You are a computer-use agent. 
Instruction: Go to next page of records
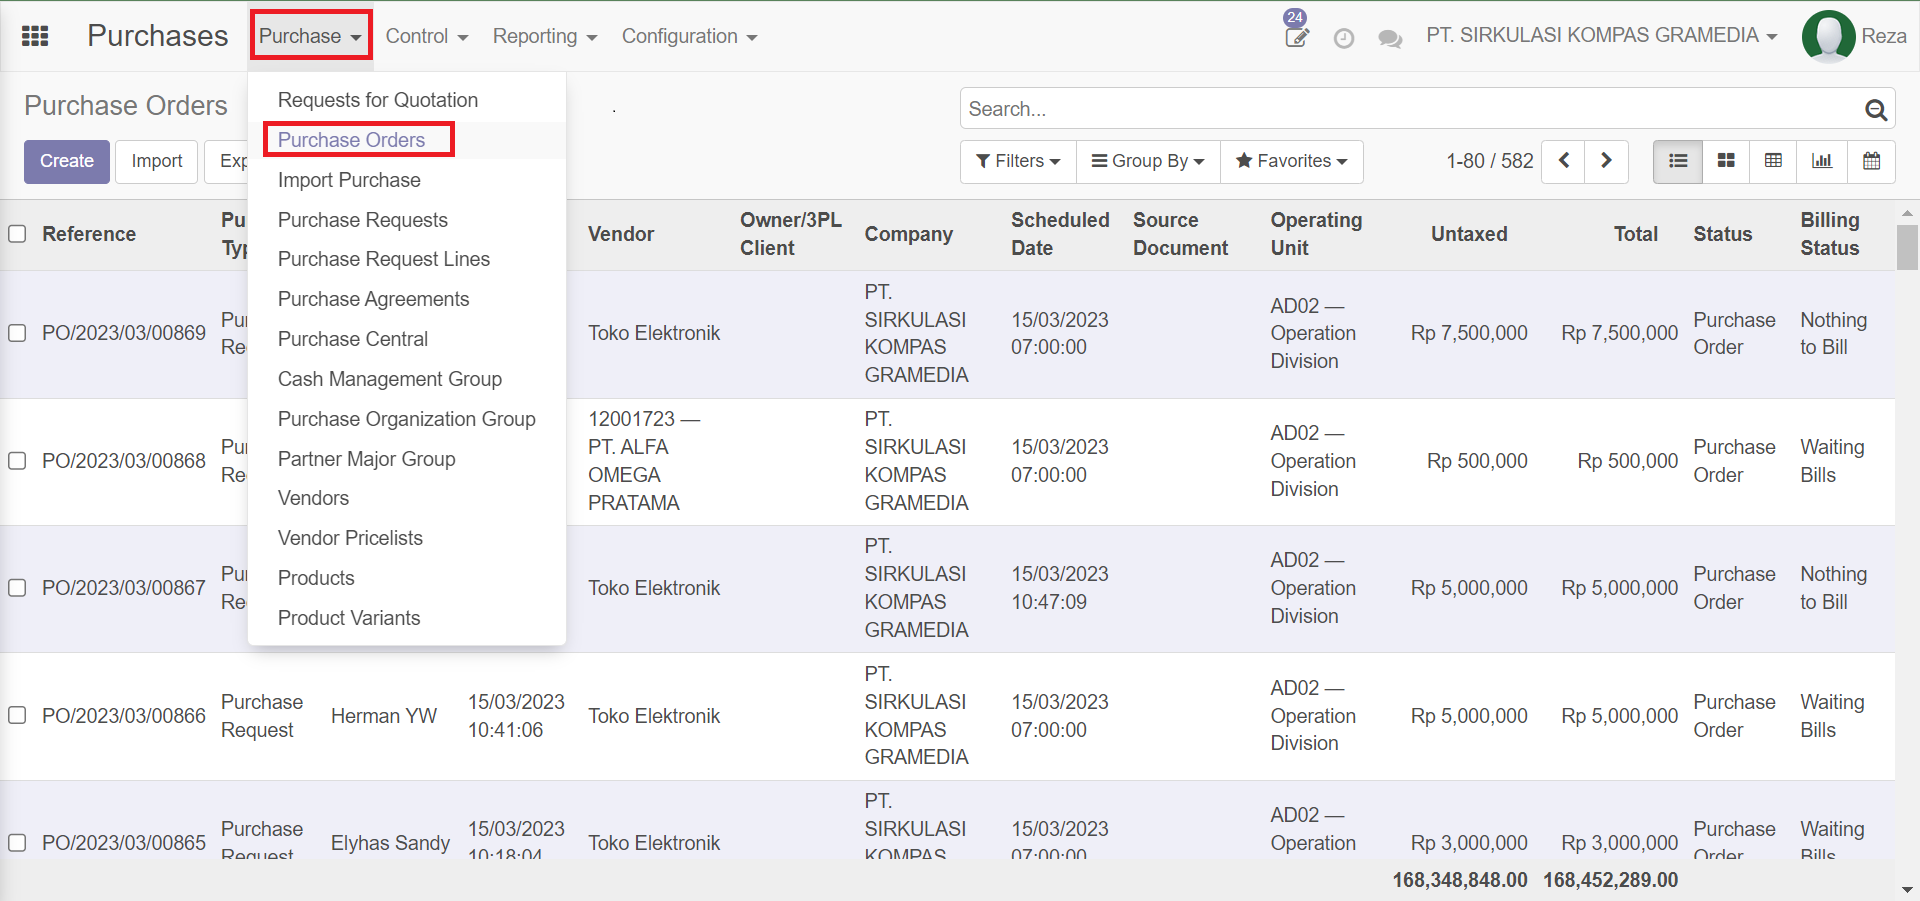1606,161
